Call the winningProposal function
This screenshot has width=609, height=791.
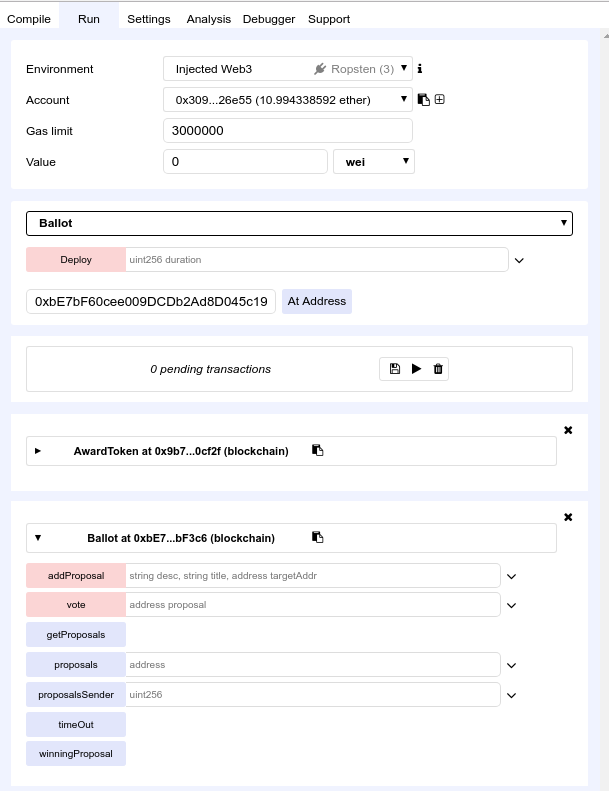click(x=76, y=754)
